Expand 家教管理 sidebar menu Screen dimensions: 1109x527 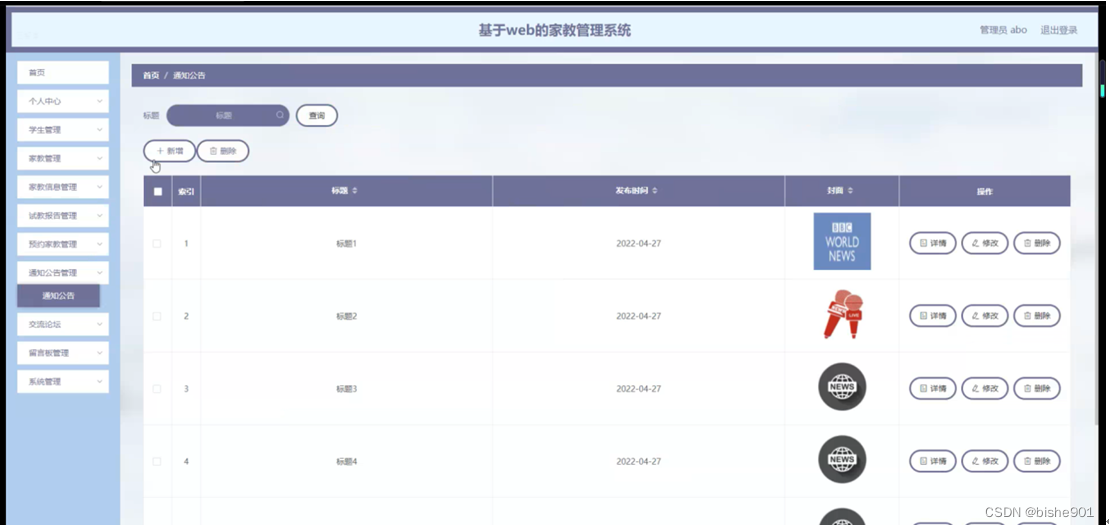click(x=63, y=158)
